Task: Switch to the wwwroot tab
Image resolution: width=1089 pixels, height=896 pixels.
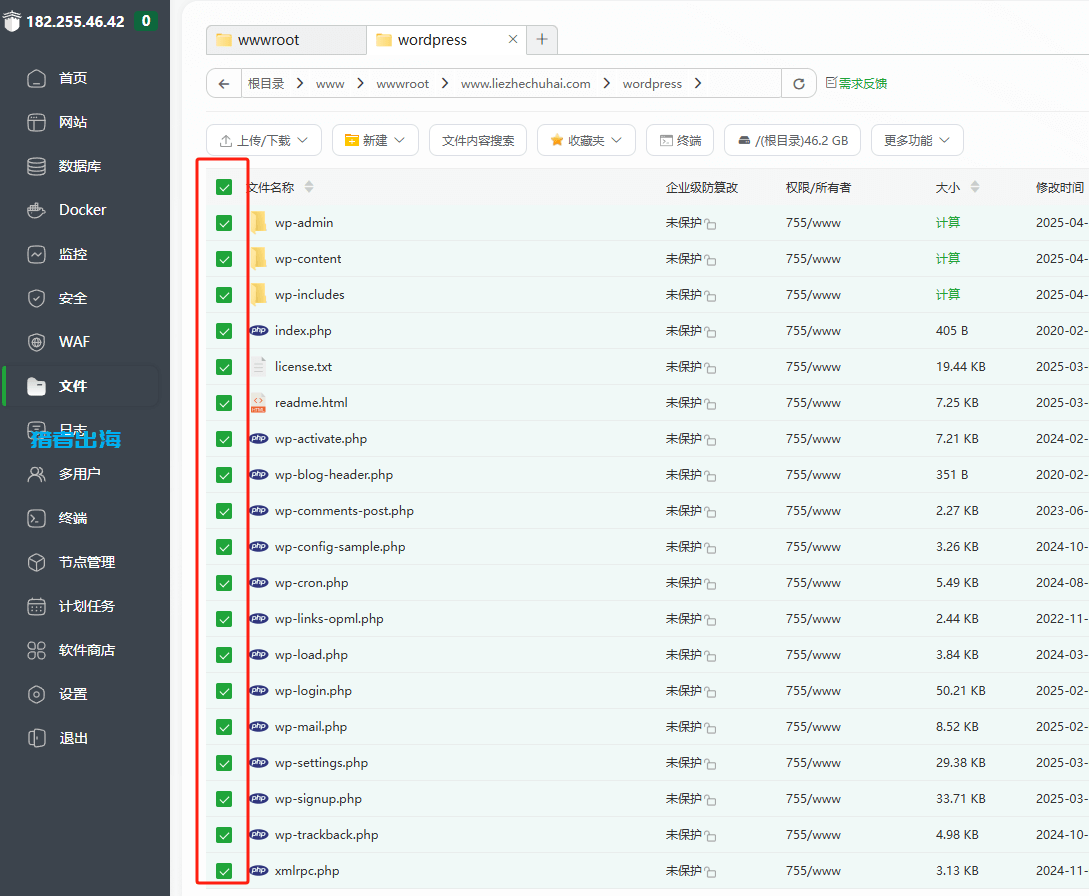Action: point(285,40)
